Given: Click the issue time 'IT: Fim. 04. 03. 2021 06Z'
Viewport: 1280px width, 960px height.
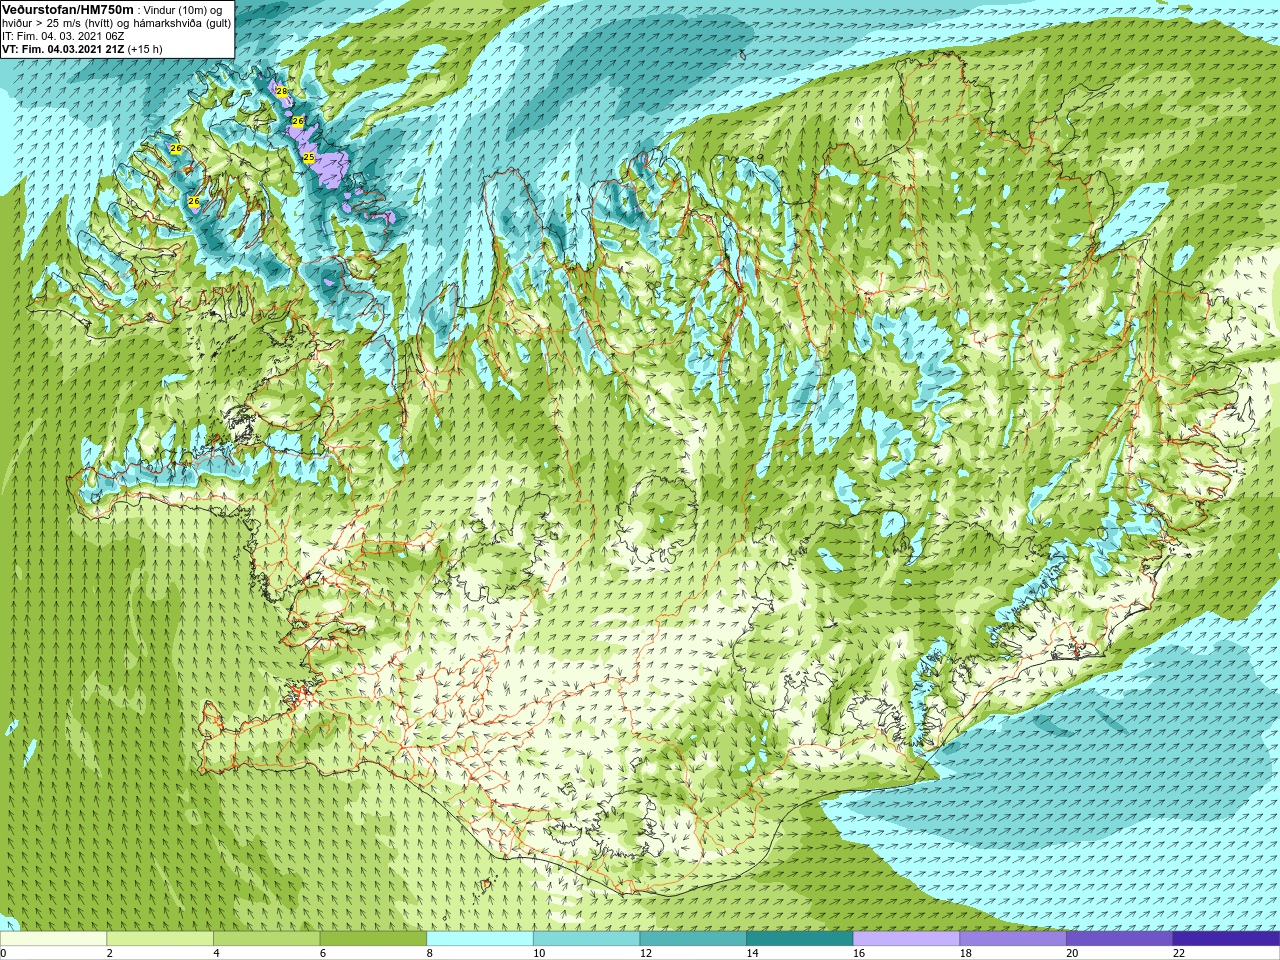Looking at the screenshot, I should pyautogui.click(x=63, y=36).
